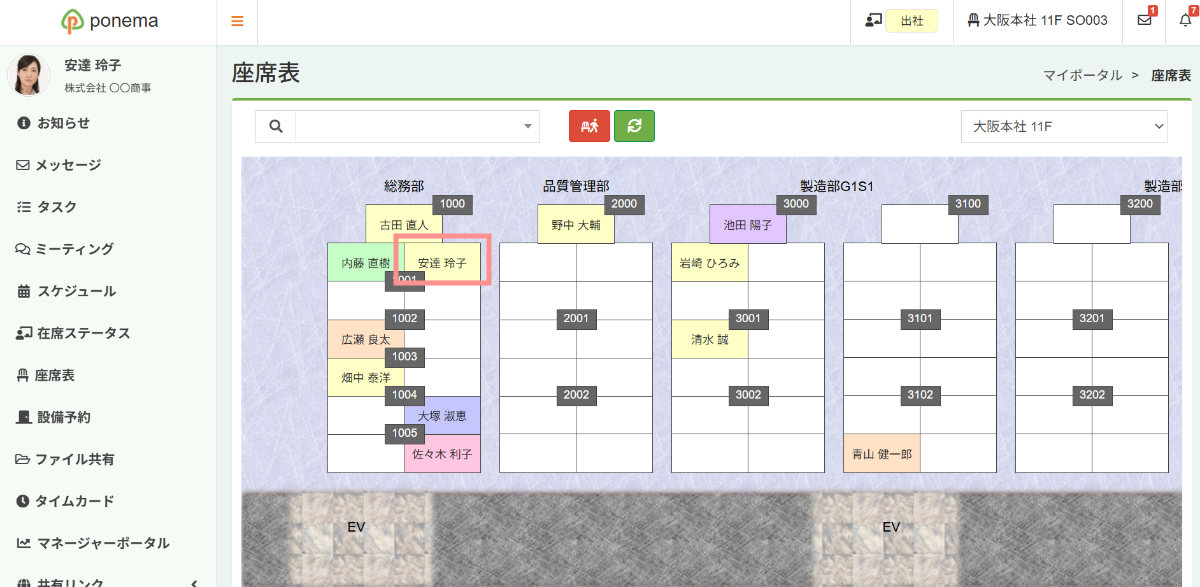
Task: Expand the seat search dropdown arrow
Action: pos(528,127)
